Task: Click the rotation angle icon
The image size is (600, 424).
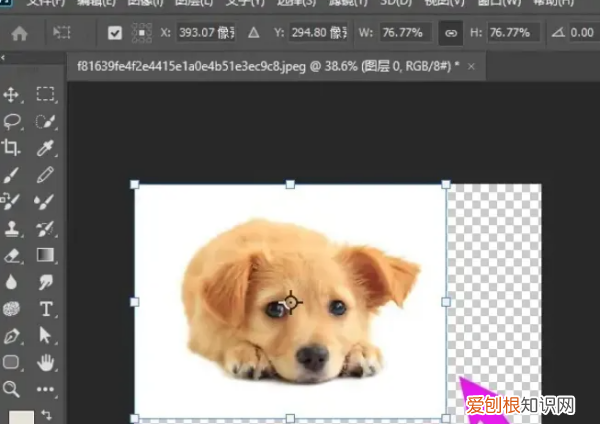Action: 558,33
